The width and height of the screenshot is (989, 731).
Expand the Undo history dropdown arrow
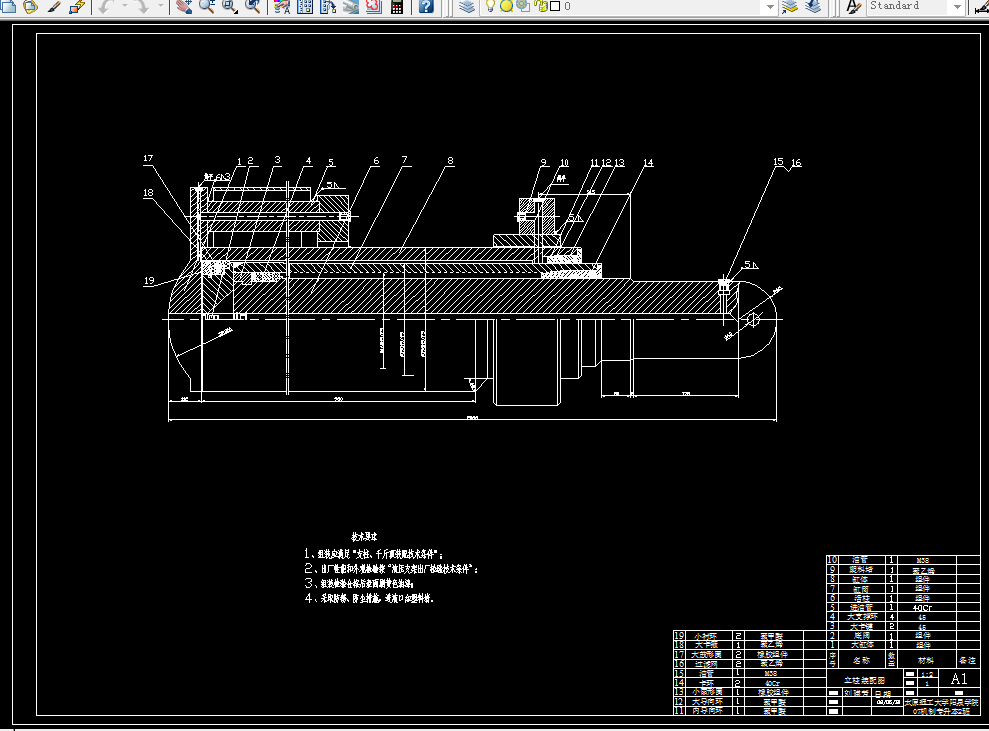click(124, 6)
